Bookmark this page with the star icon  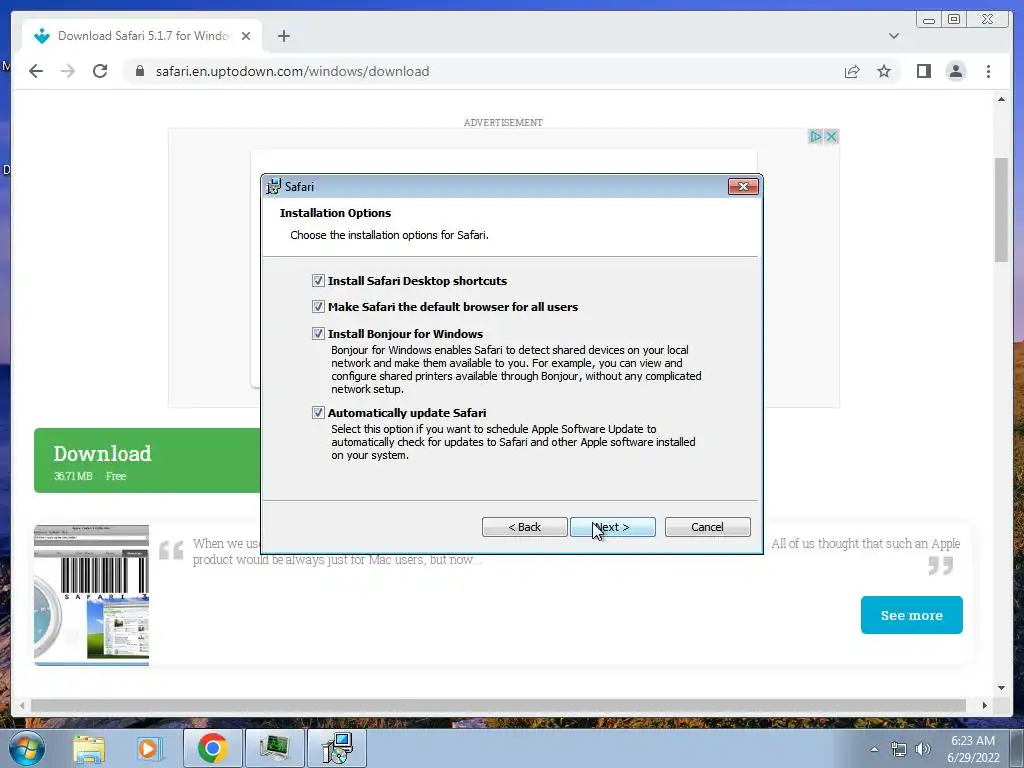(x=884, y=71)
